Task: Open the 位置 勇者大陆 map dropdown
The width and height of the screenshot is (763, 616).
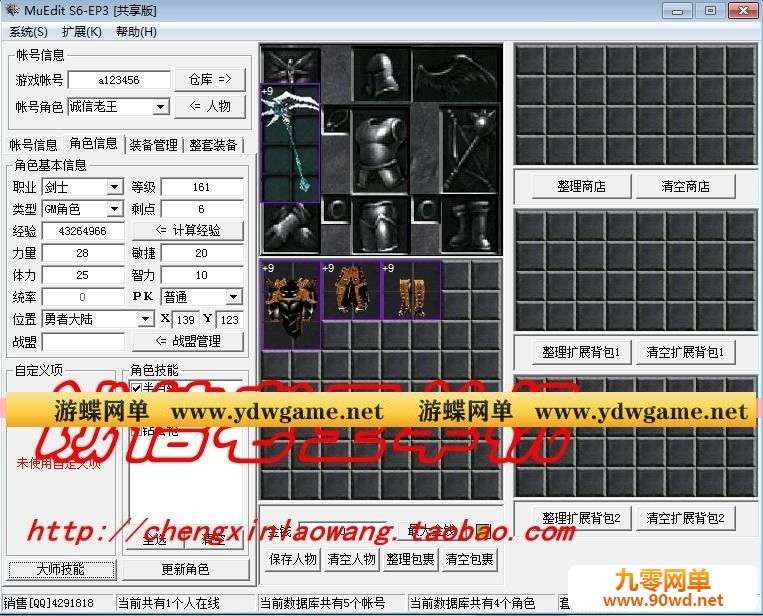Action: [145, 319]
